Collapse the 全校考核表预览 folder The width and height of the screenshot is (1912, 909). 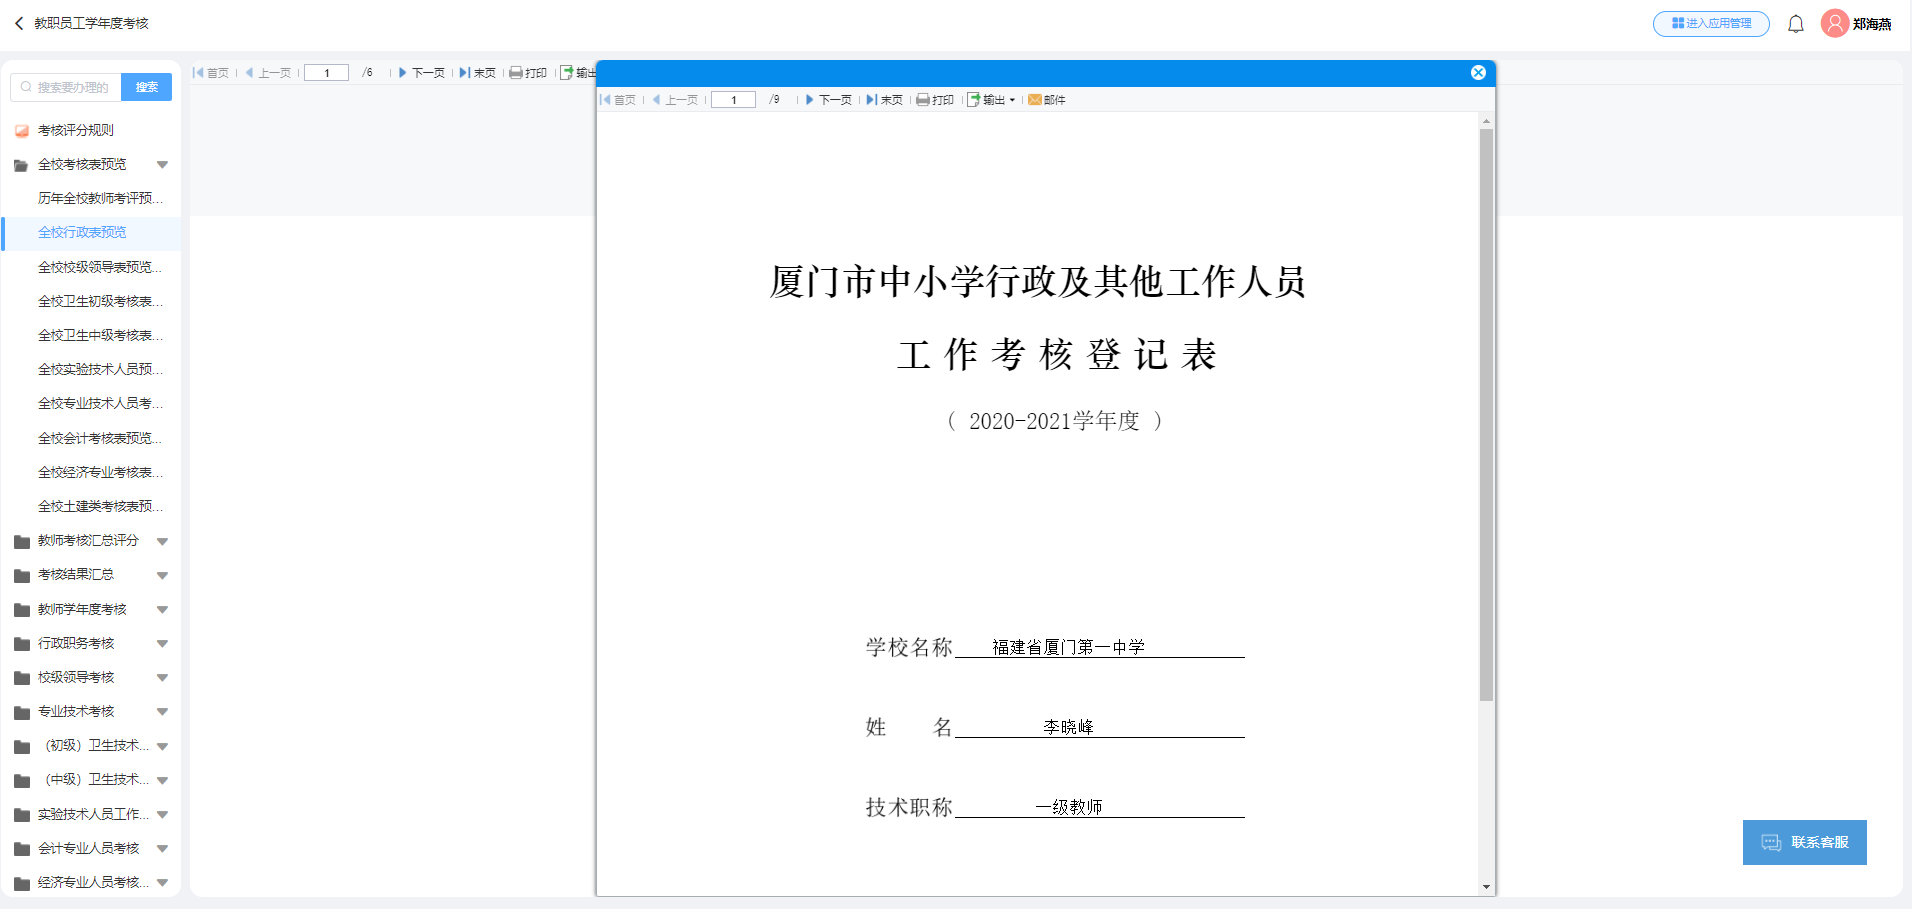pos(162,164)
